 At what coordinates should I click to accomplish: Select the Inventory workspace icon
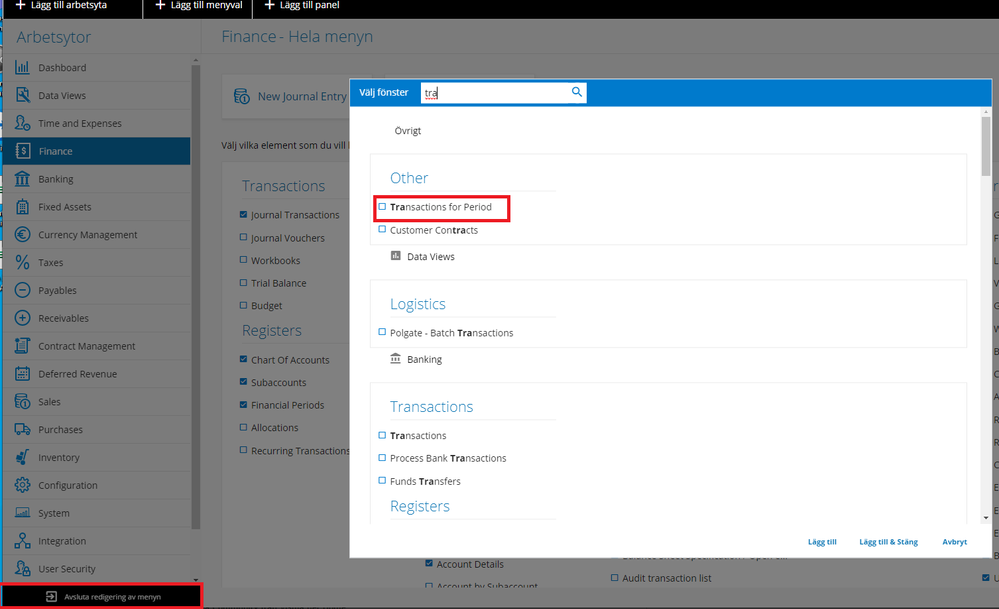[22, 457]
